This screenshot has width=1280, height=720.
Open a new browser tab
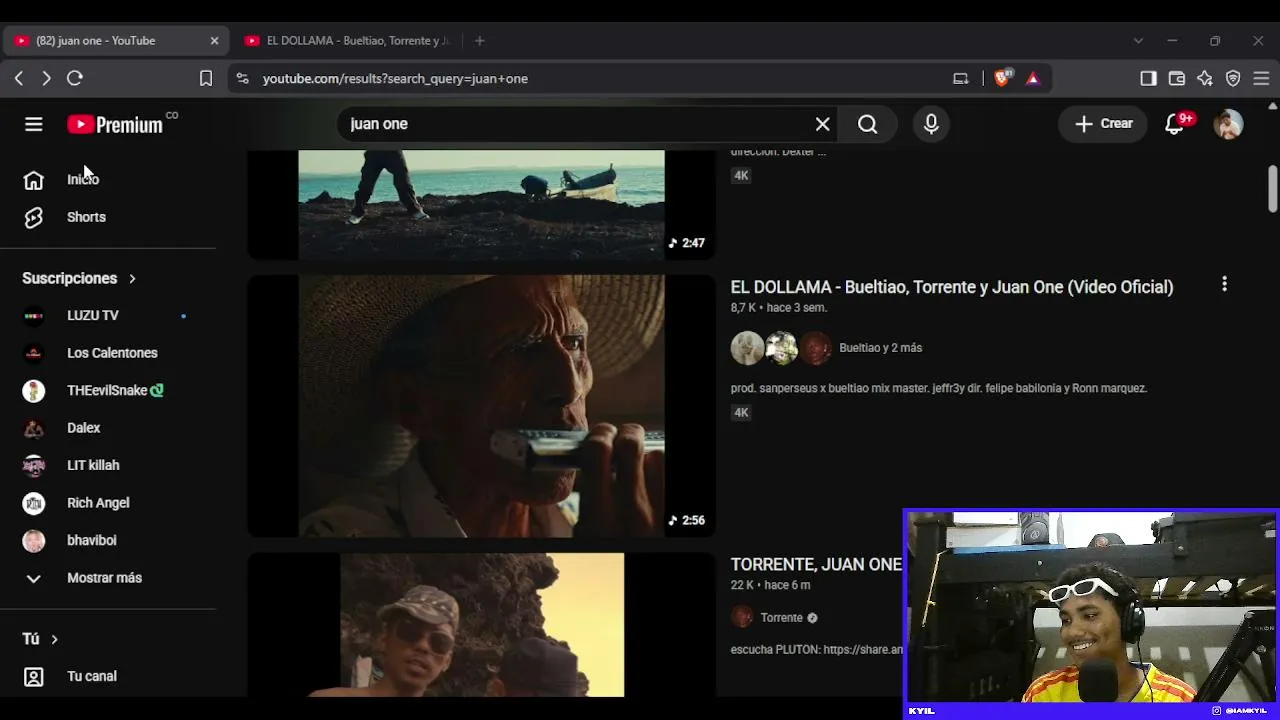point(480,41)
